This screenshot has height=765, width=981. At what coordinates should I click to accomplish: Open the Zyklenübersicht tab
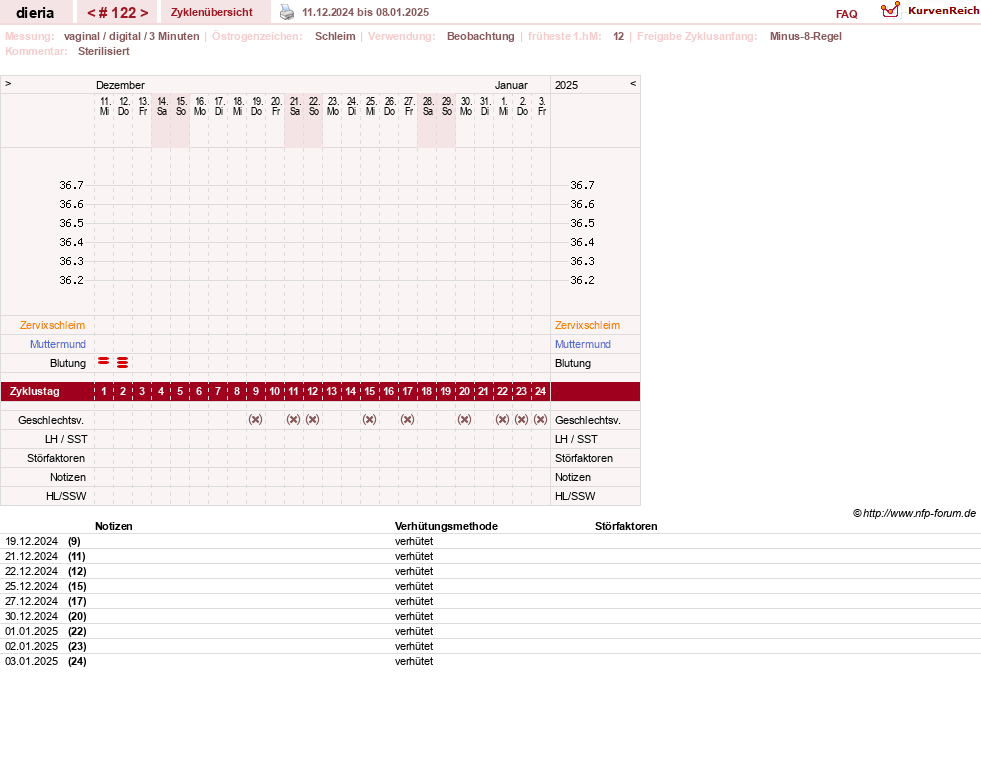pyautogui.click(x=211, y=13)
